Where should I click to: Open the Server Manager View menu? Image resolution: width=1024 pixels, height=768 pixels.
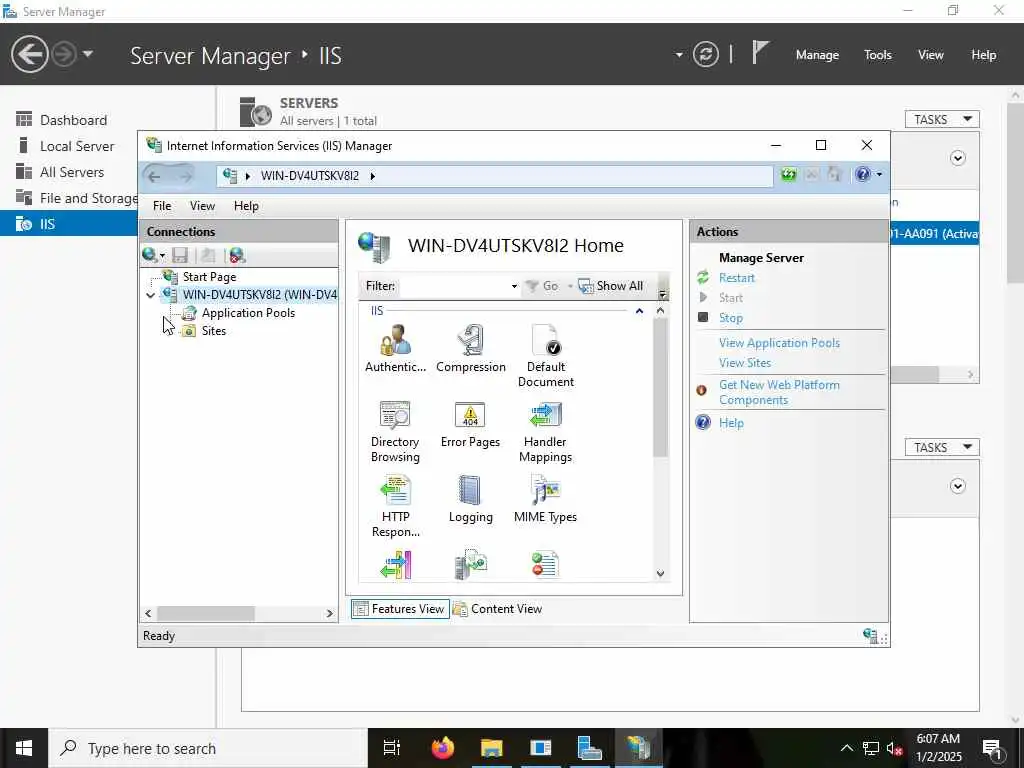coord(930,55)
